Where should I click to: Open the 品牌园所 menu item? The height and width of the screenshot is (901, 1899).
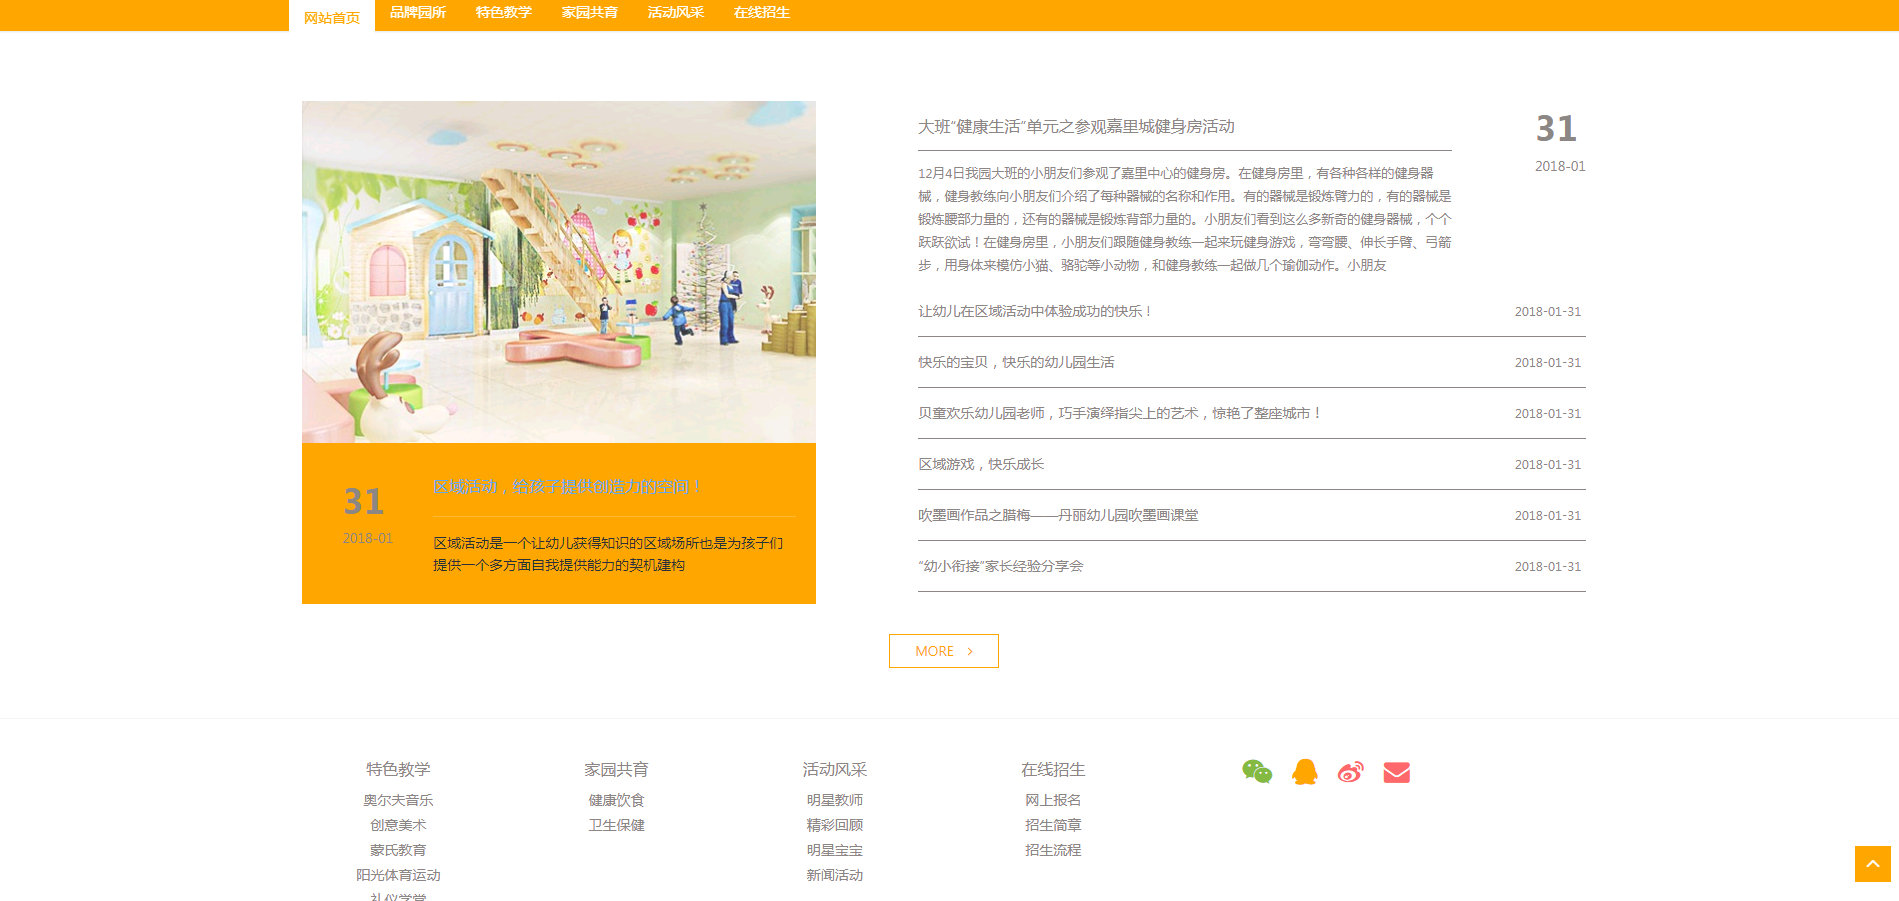417,13
